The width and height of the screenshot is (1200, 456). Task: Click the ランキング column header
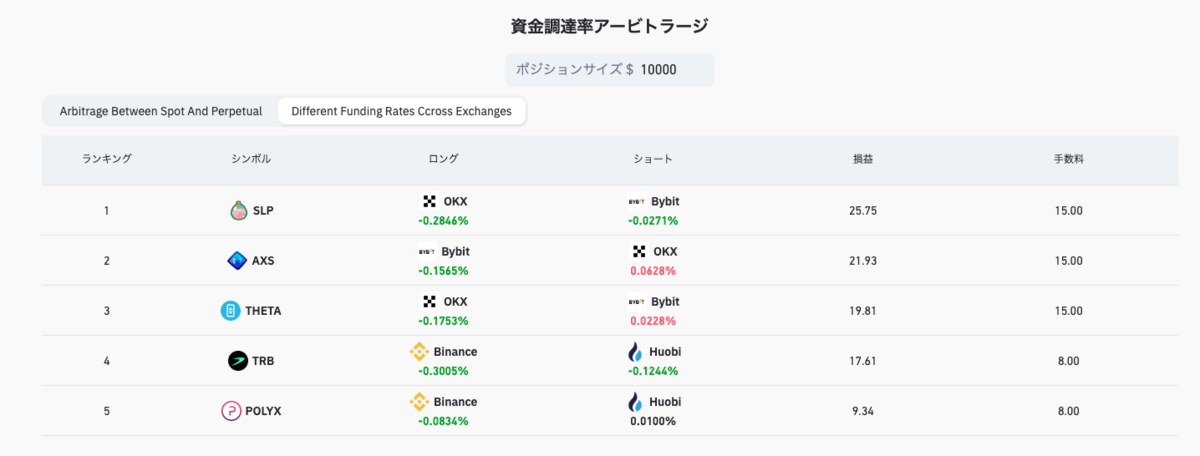pyautogui.click(x=106, y=159)
